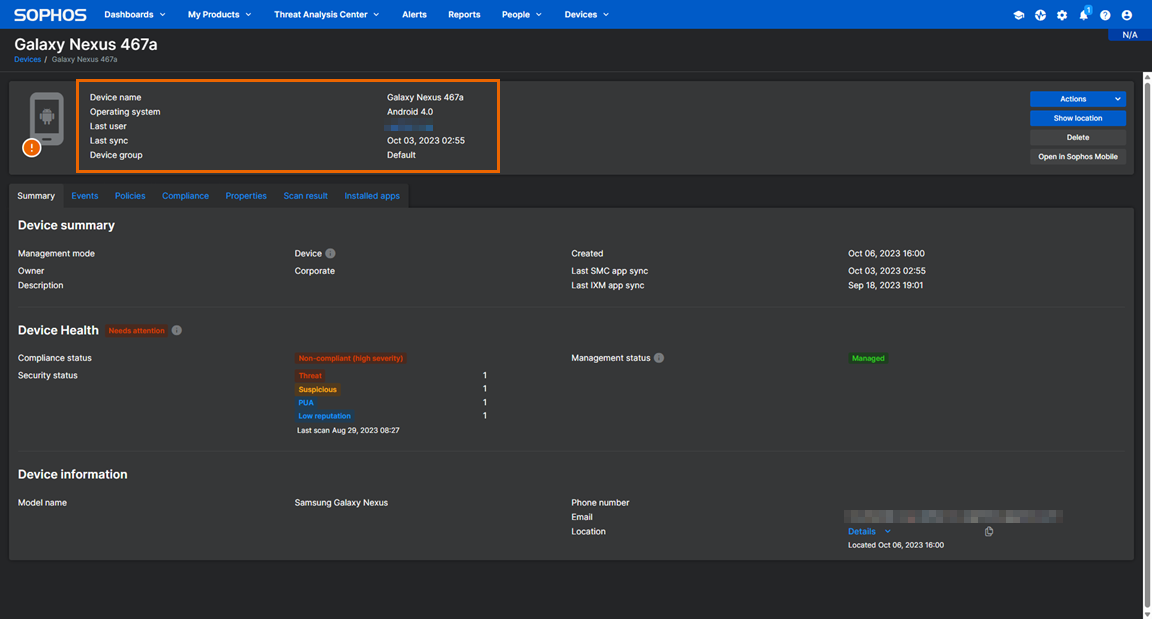Click the Show location button

[1077, 118]
